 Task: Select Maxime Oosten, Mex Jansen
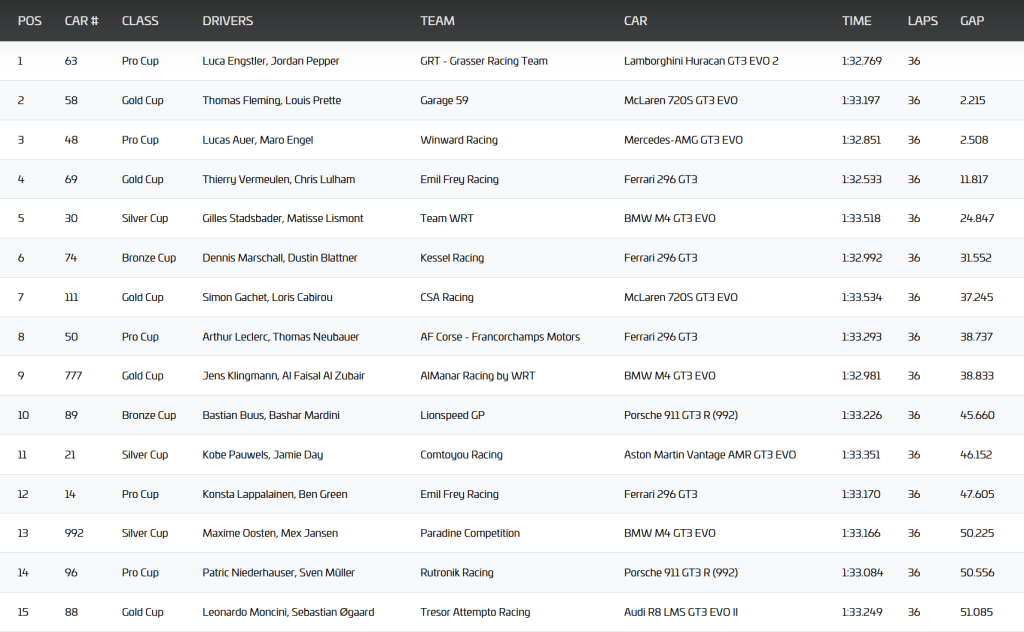point(270,533)
